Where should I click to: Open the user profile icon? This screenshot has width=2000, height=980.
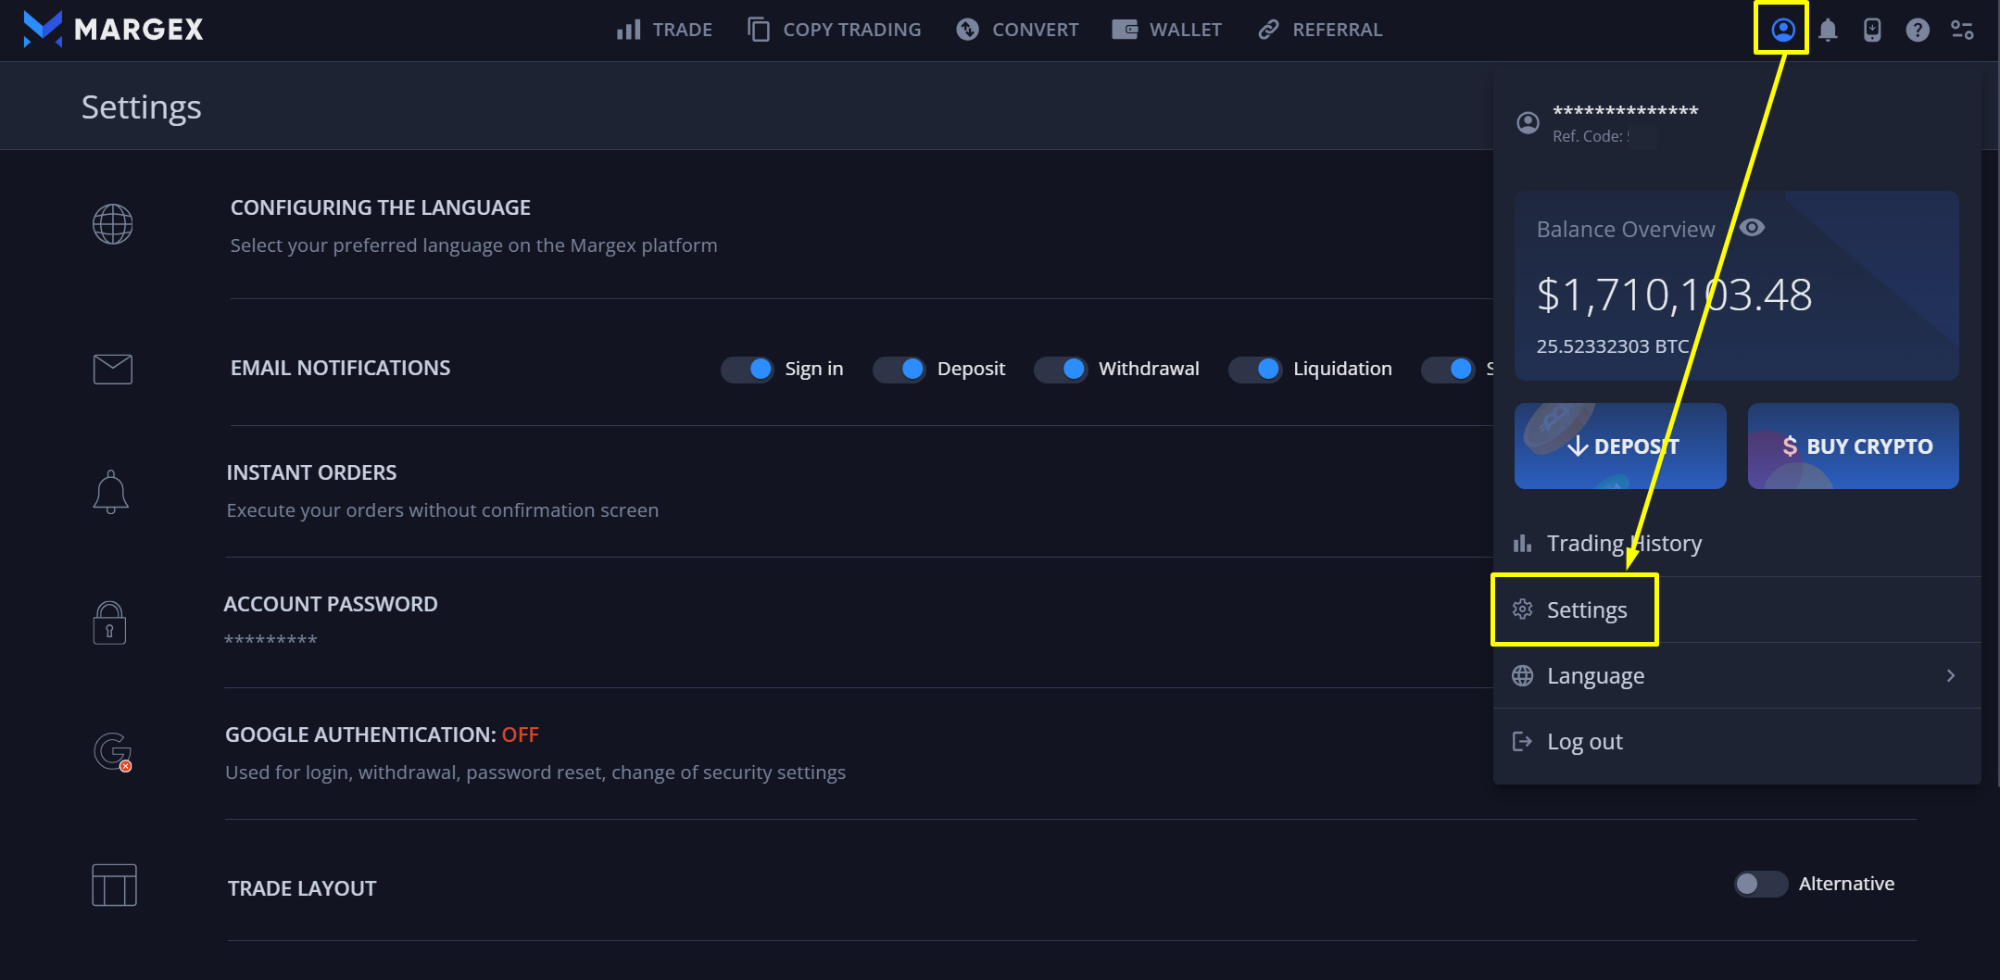(1782, 30)
